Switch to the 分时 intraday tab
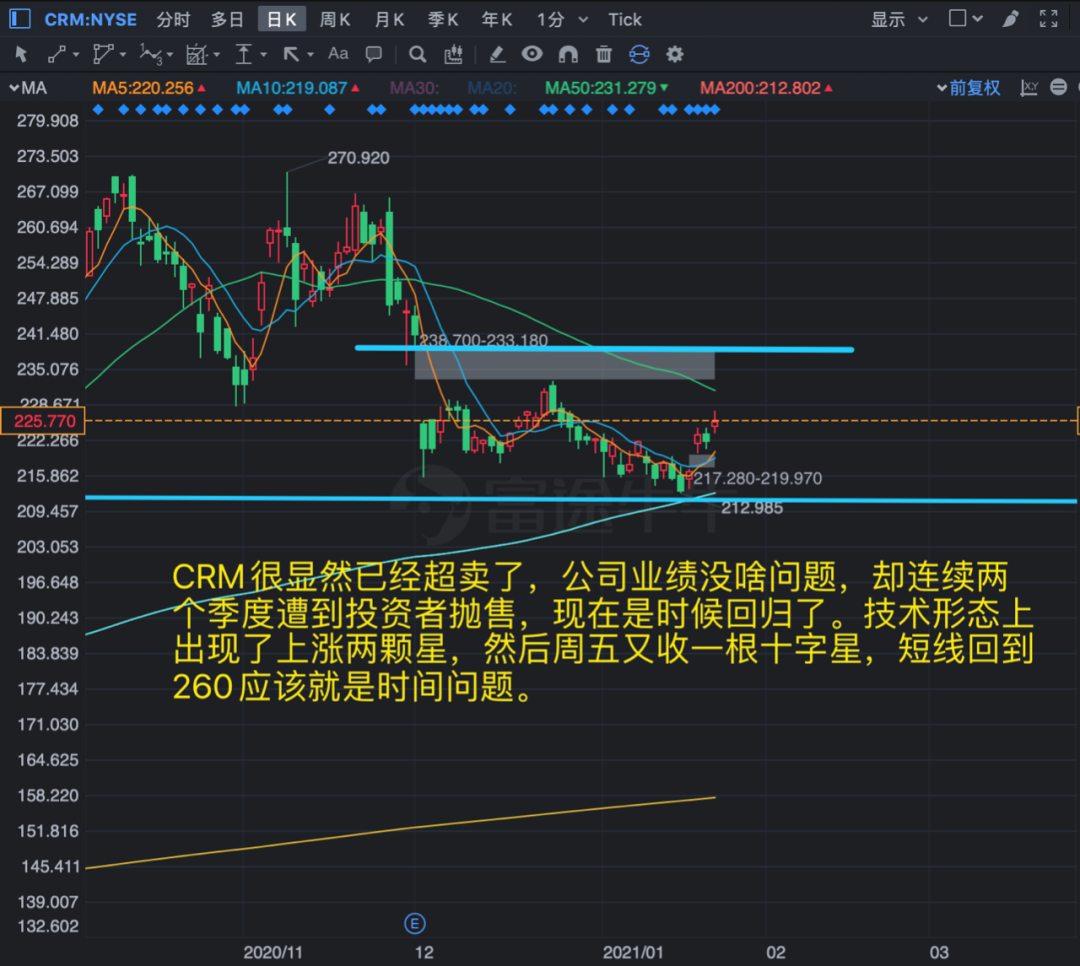 point(173,19)
